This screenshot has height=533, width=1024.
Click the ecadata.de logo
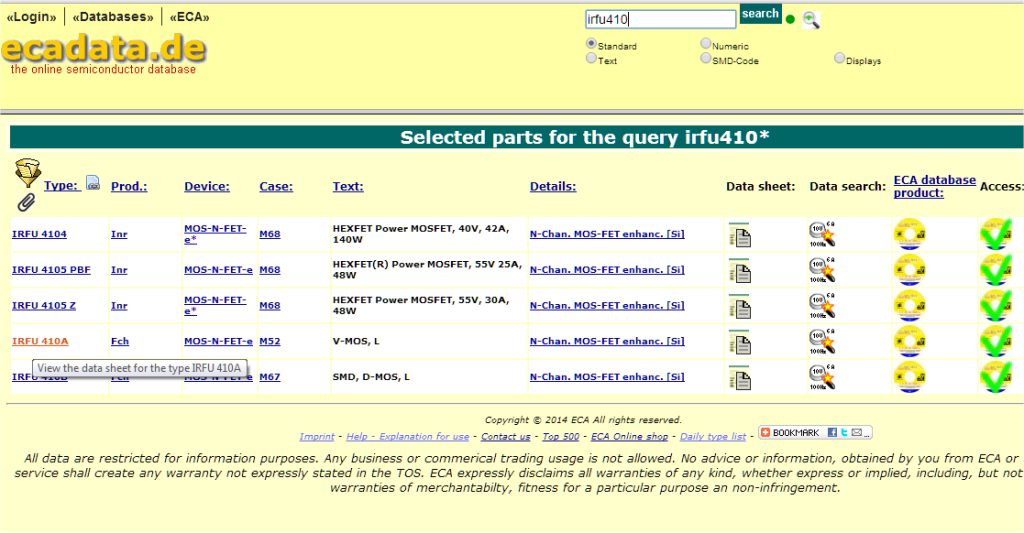click(x=103, y=49)
